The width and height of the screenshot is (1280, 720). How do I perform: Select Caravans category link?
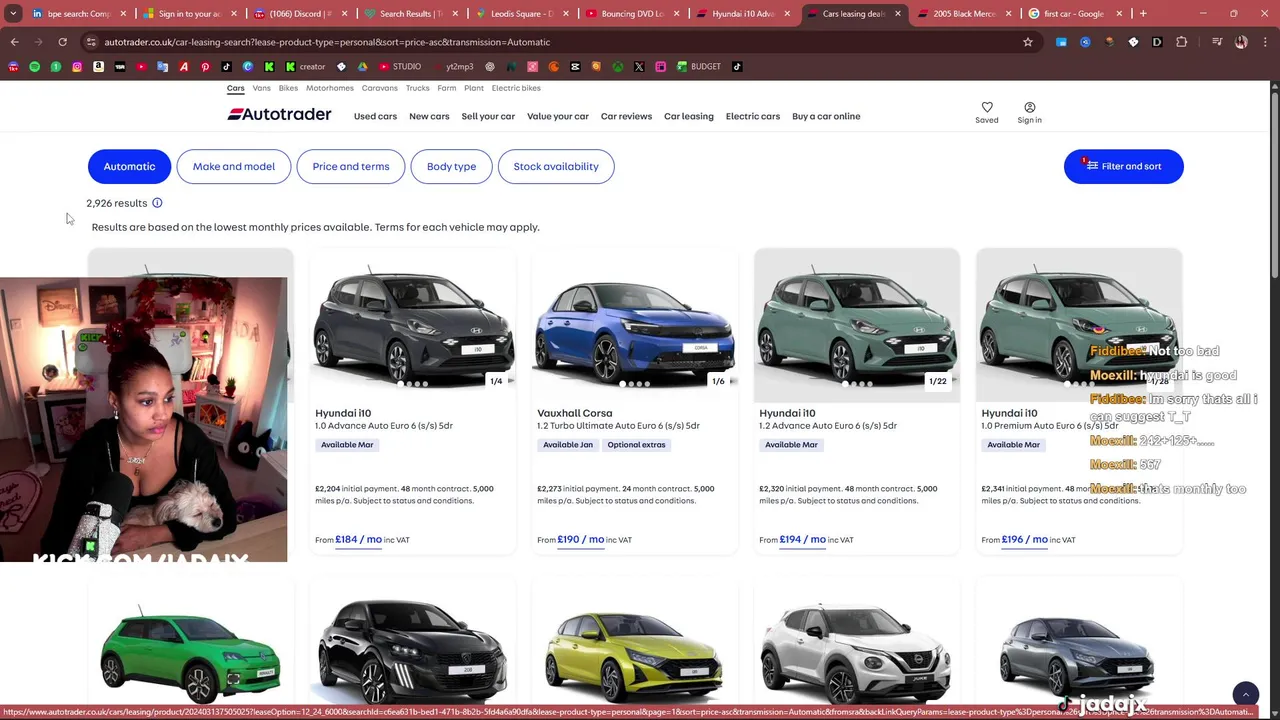pyautogui.click(x=380, y=88)
